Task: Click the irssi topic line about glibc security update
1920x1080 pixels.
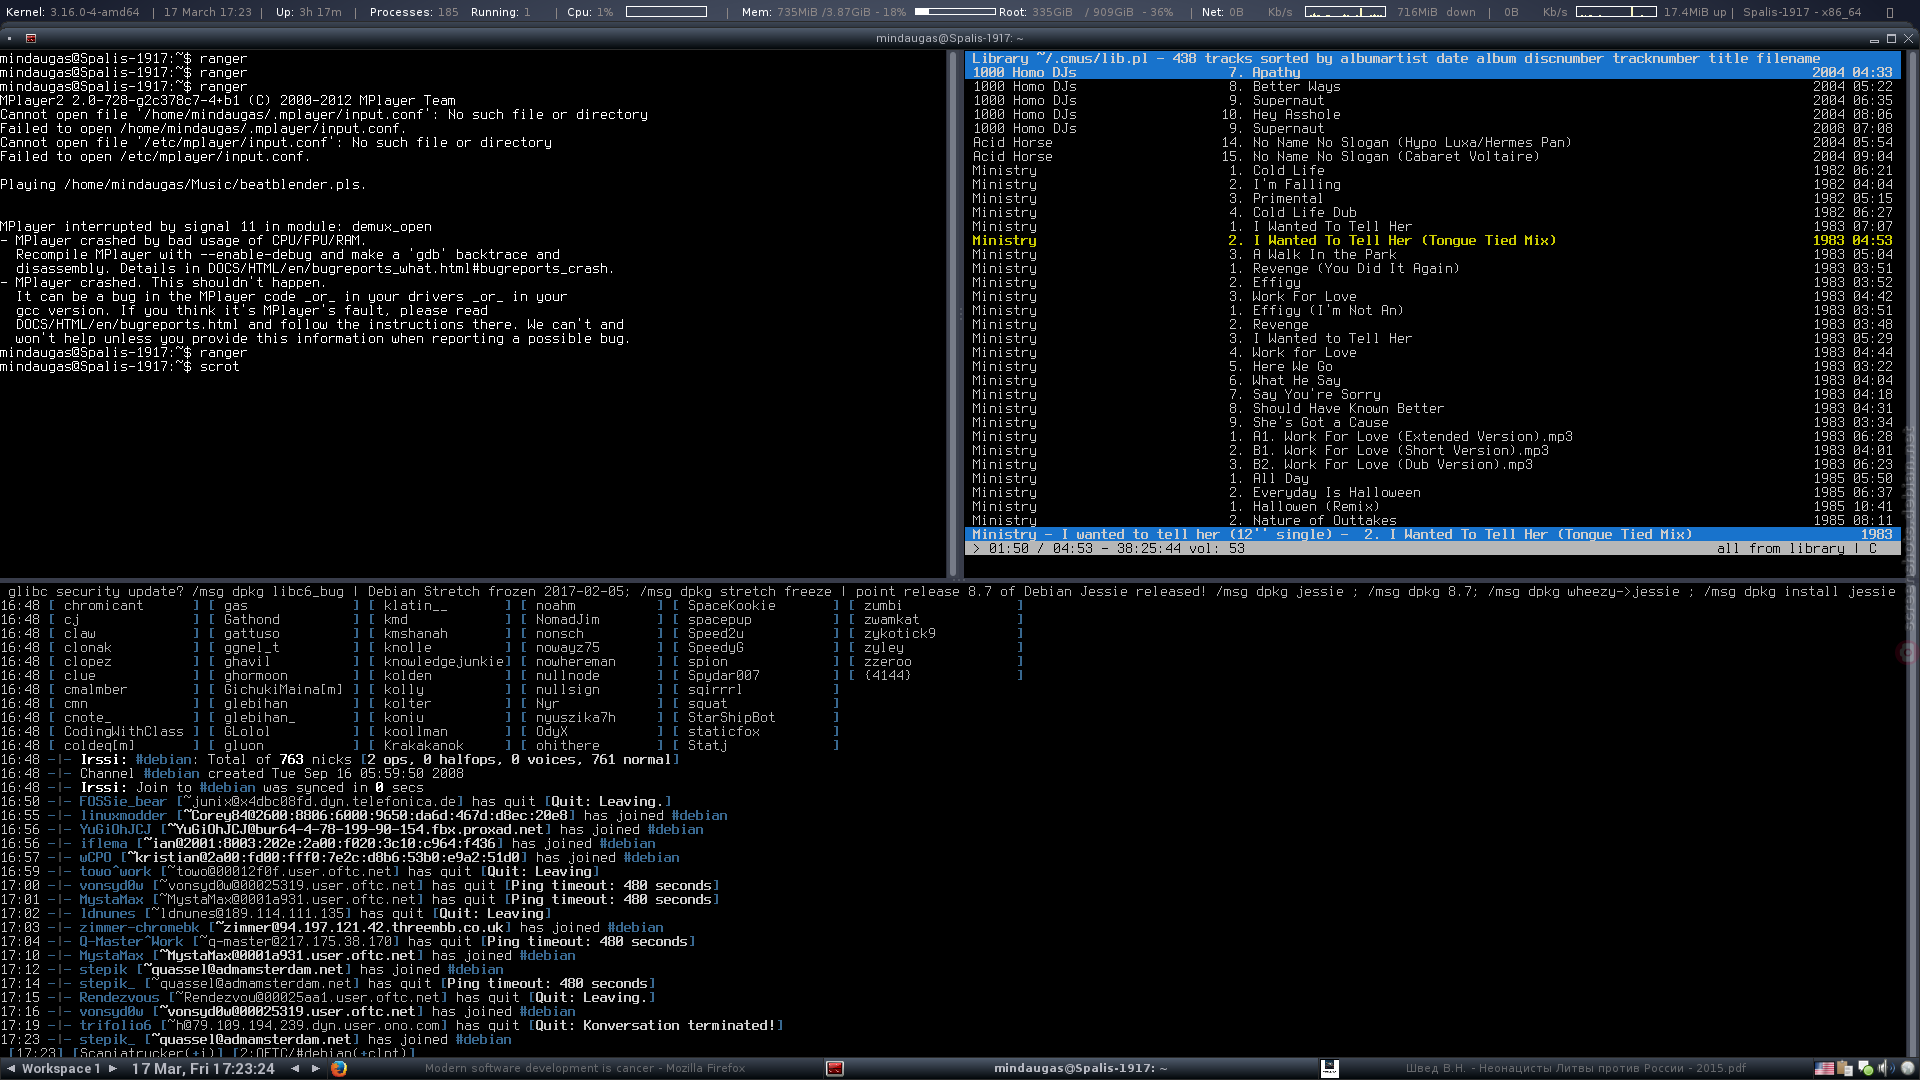Action: [x=952, y=592]
